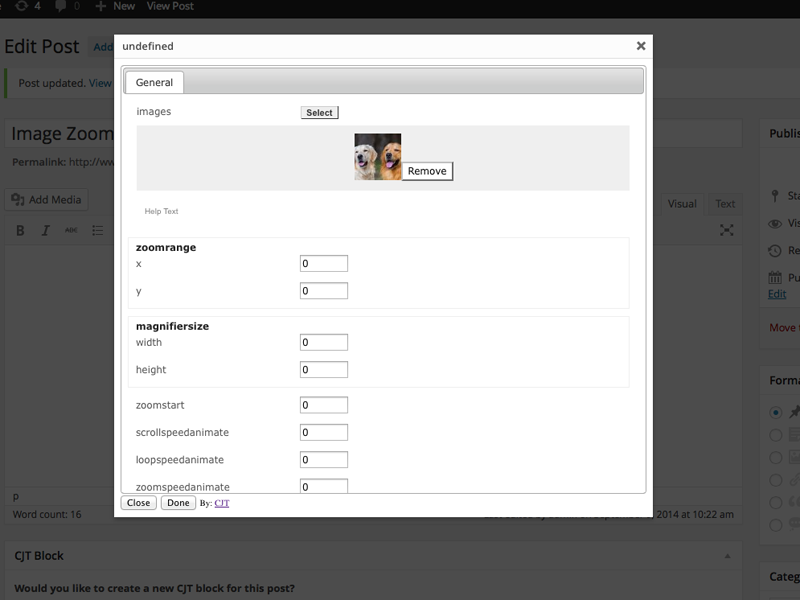The width and height of the screenshot is (800, 600).
Task: Open the CJT link
Action: point(222,503)
